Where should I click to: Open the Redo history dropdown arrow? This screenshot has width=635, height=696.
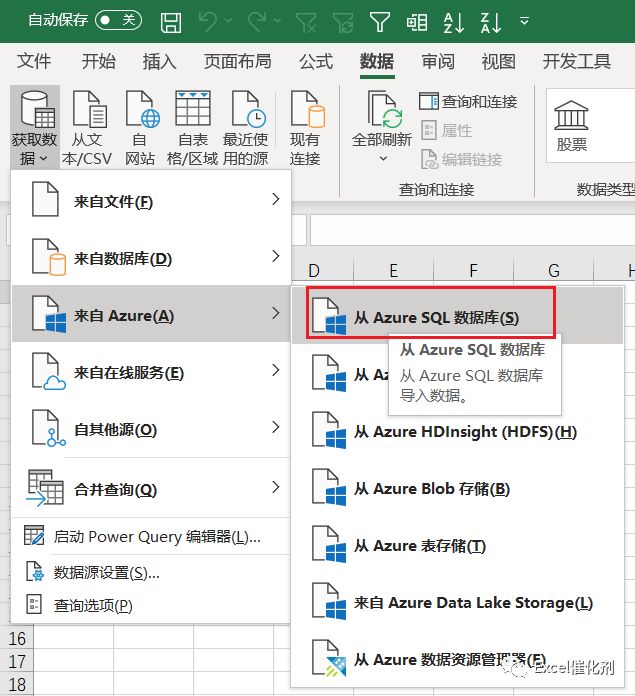coord(278,21)
